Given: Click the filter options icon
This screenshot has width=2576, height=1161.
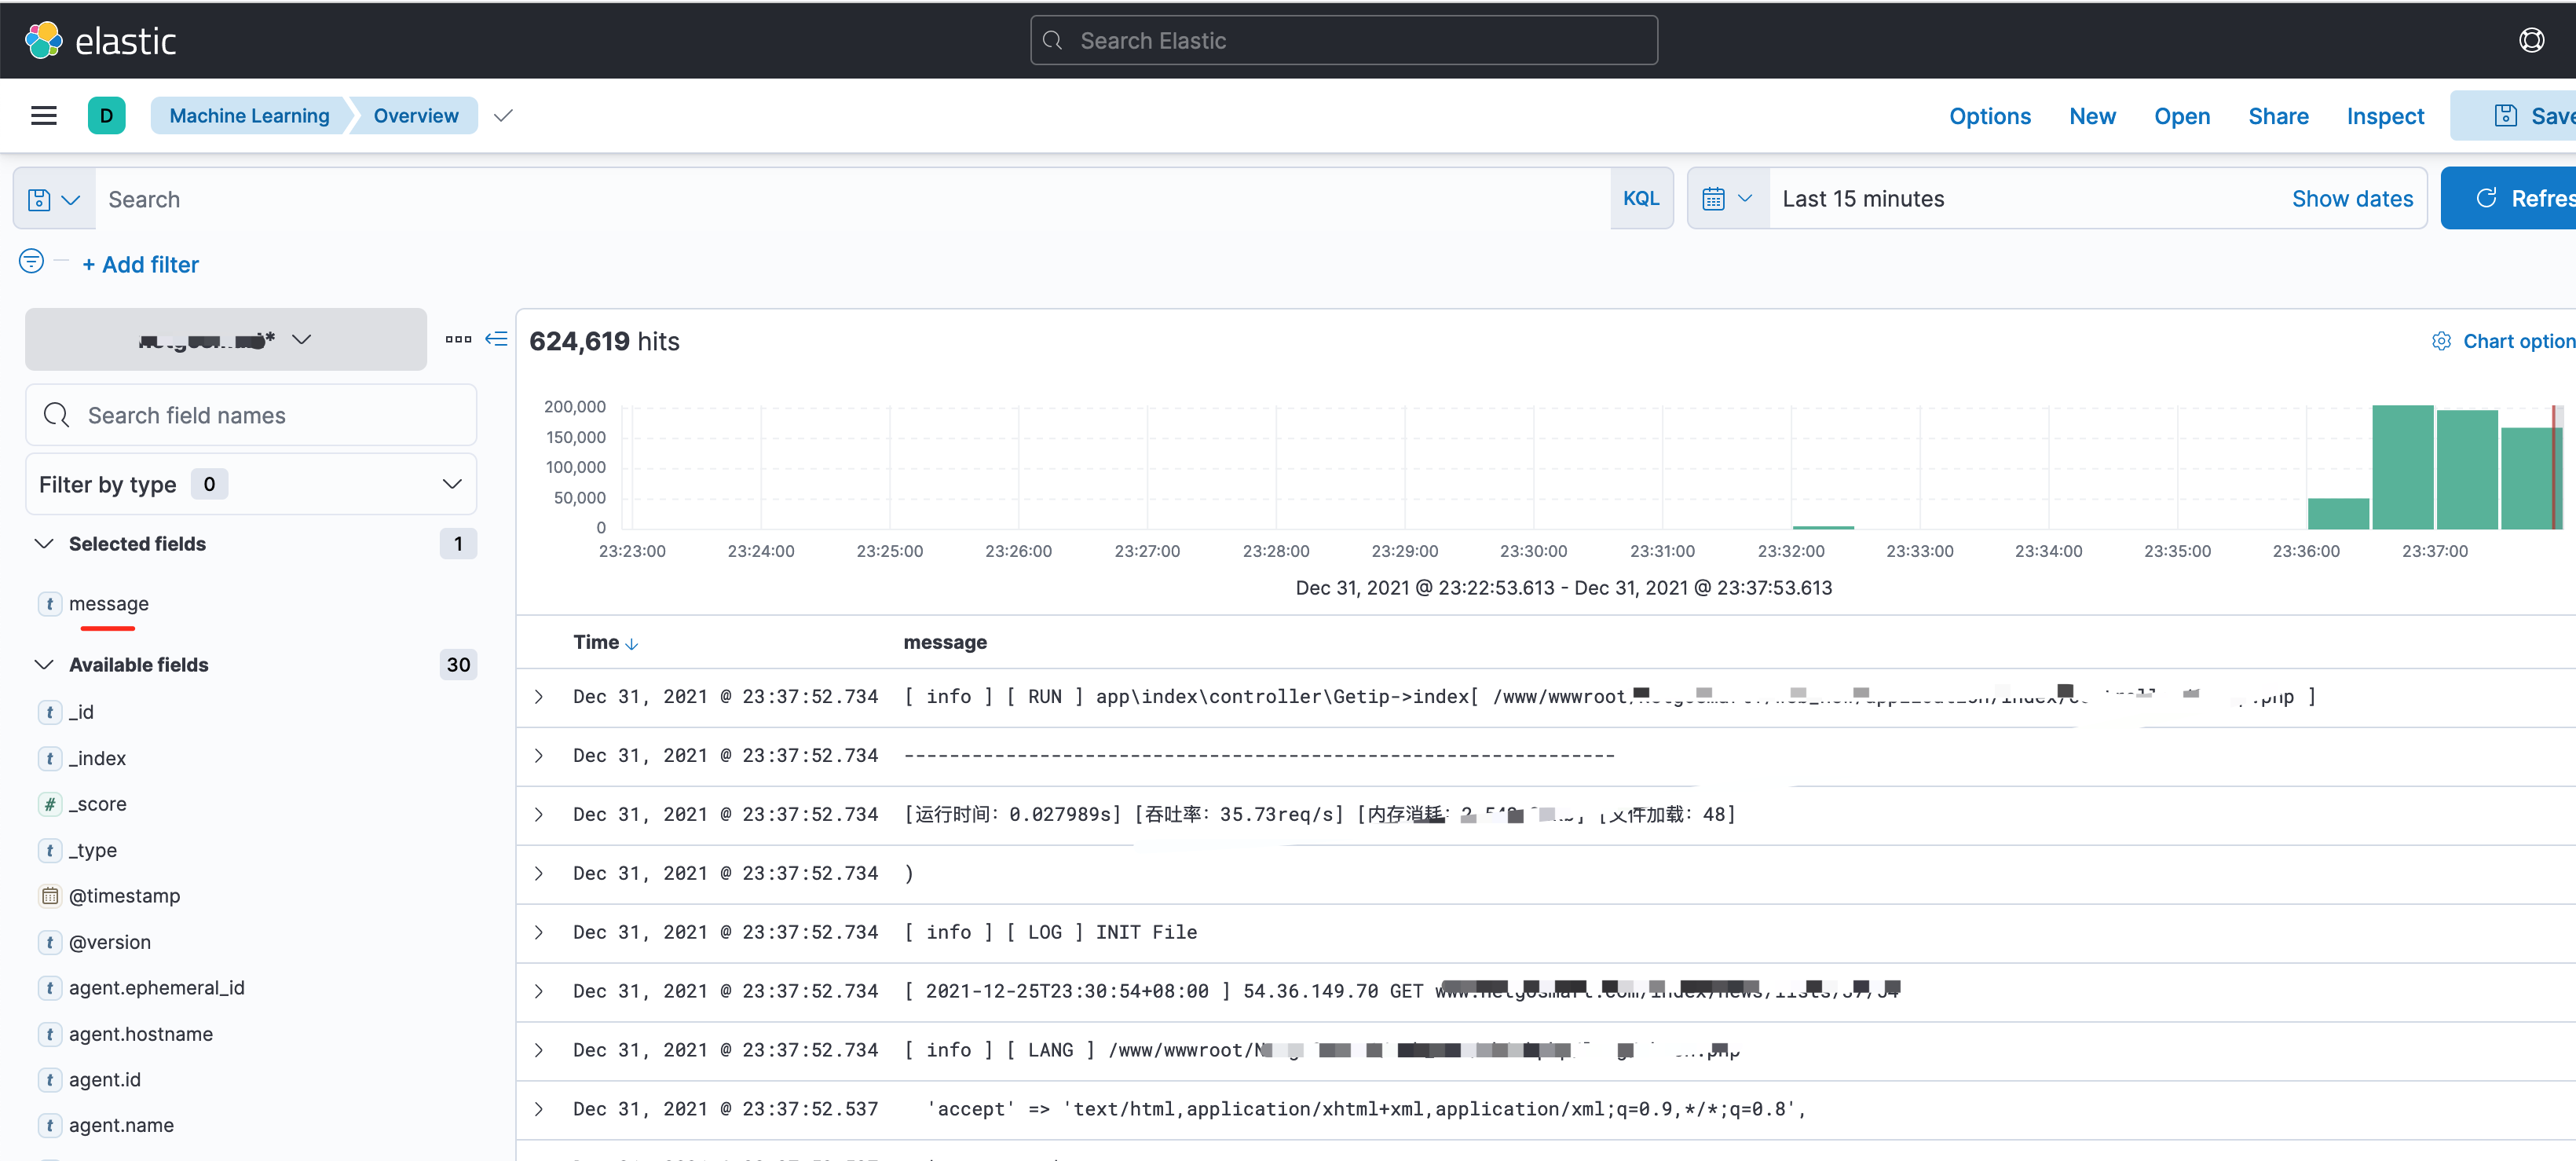Looking at the screenshot, I should pyautogui.click(x=32, y=262).
